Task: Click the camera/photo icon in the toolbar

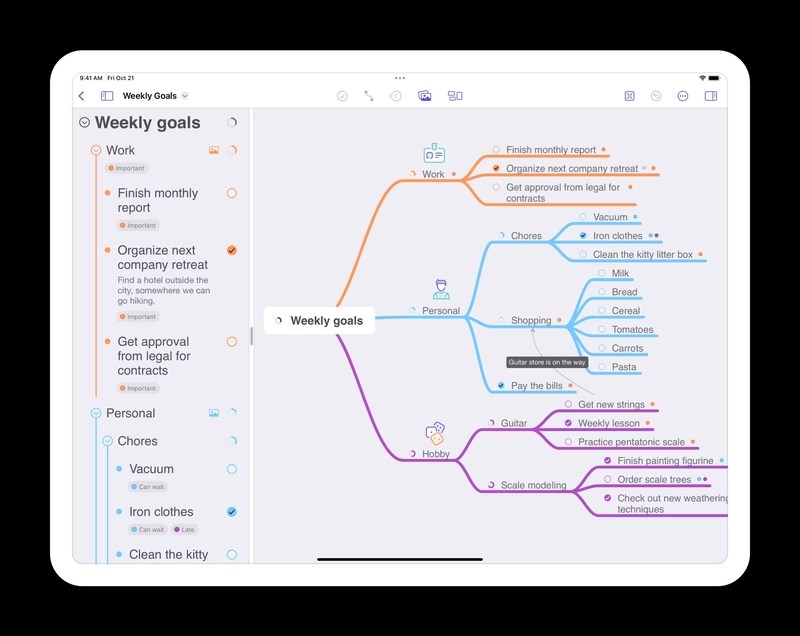Action: tap(423, 95)
